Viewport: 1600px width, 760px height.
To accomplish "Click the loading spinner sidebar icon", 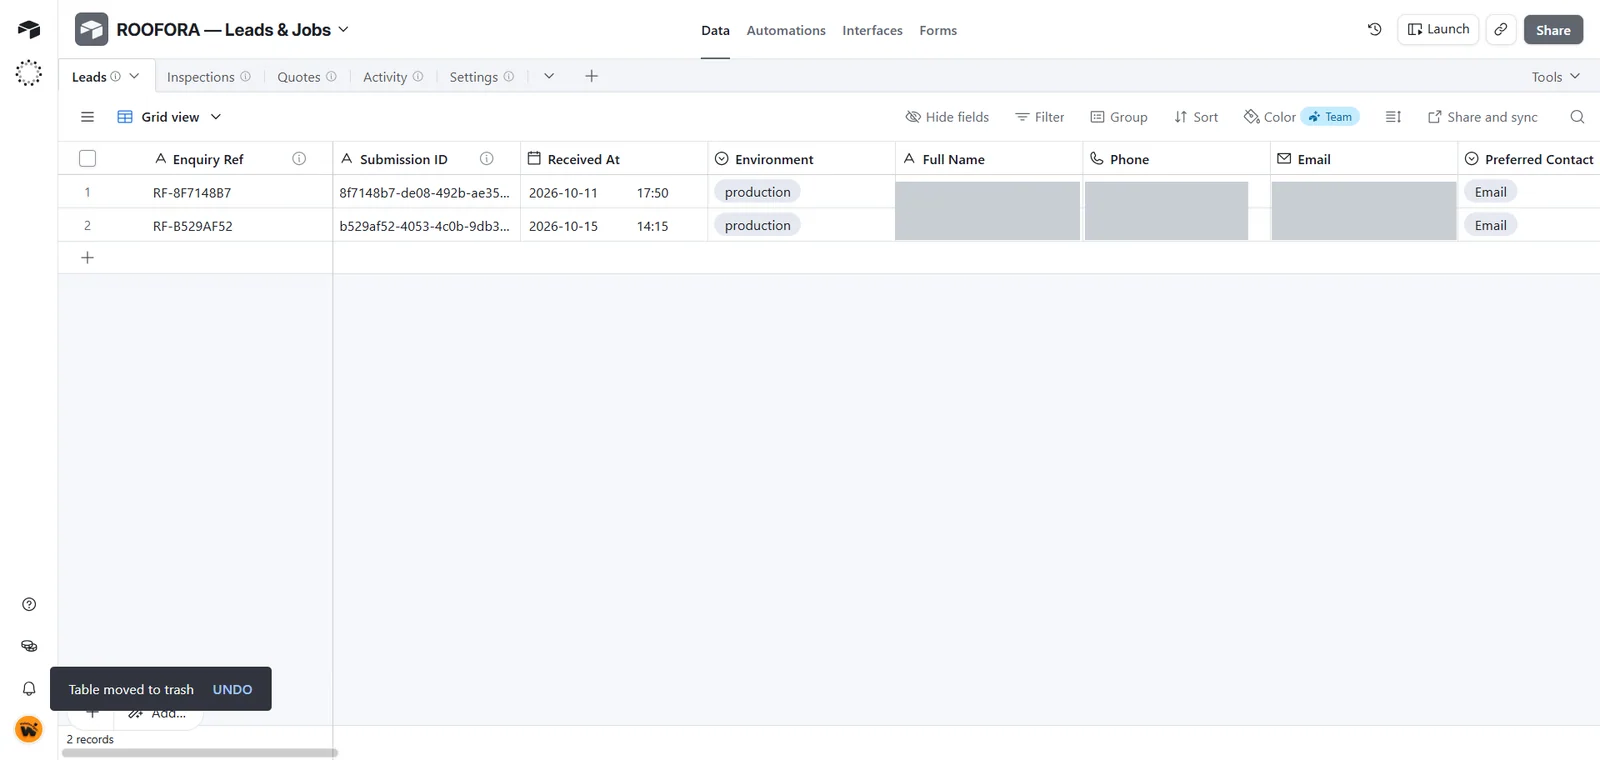I will (x=29, y=73).
